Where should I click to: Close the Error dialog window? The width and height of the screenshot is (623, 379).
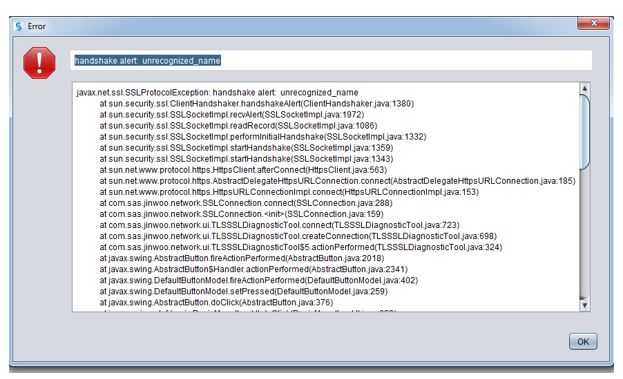tap(593, 23)
